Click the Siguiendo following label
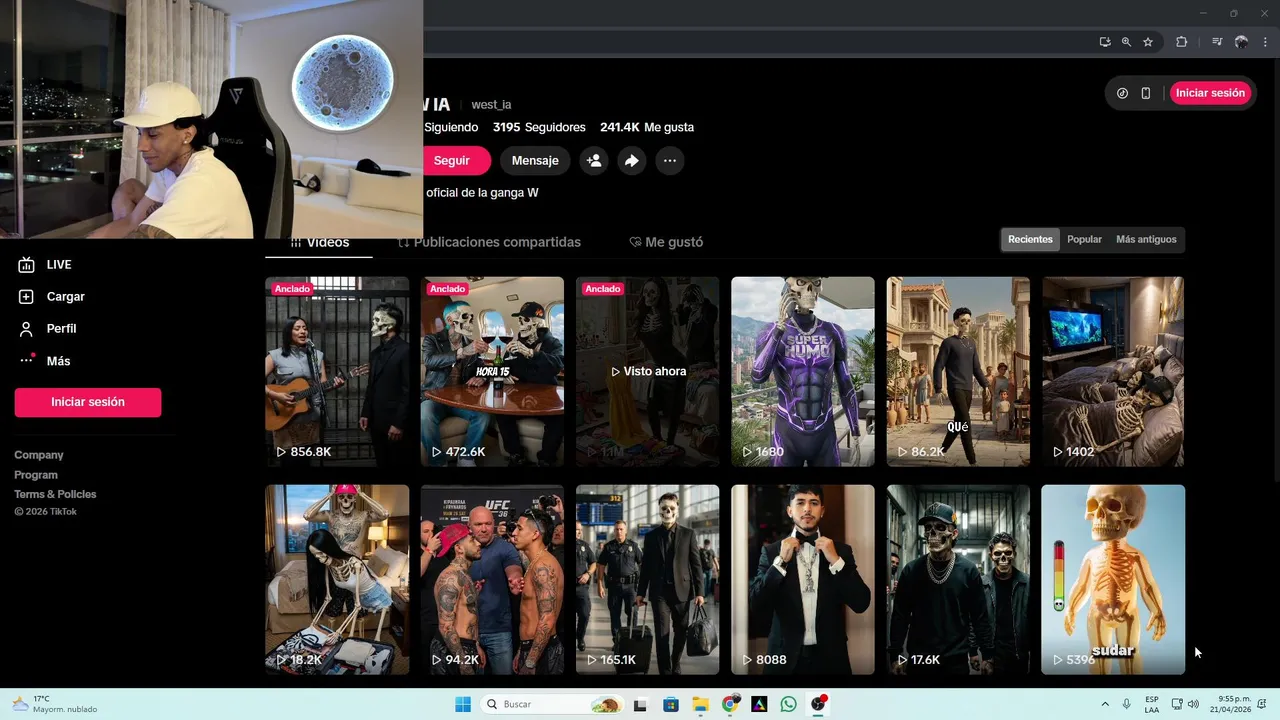 [451, 128]
